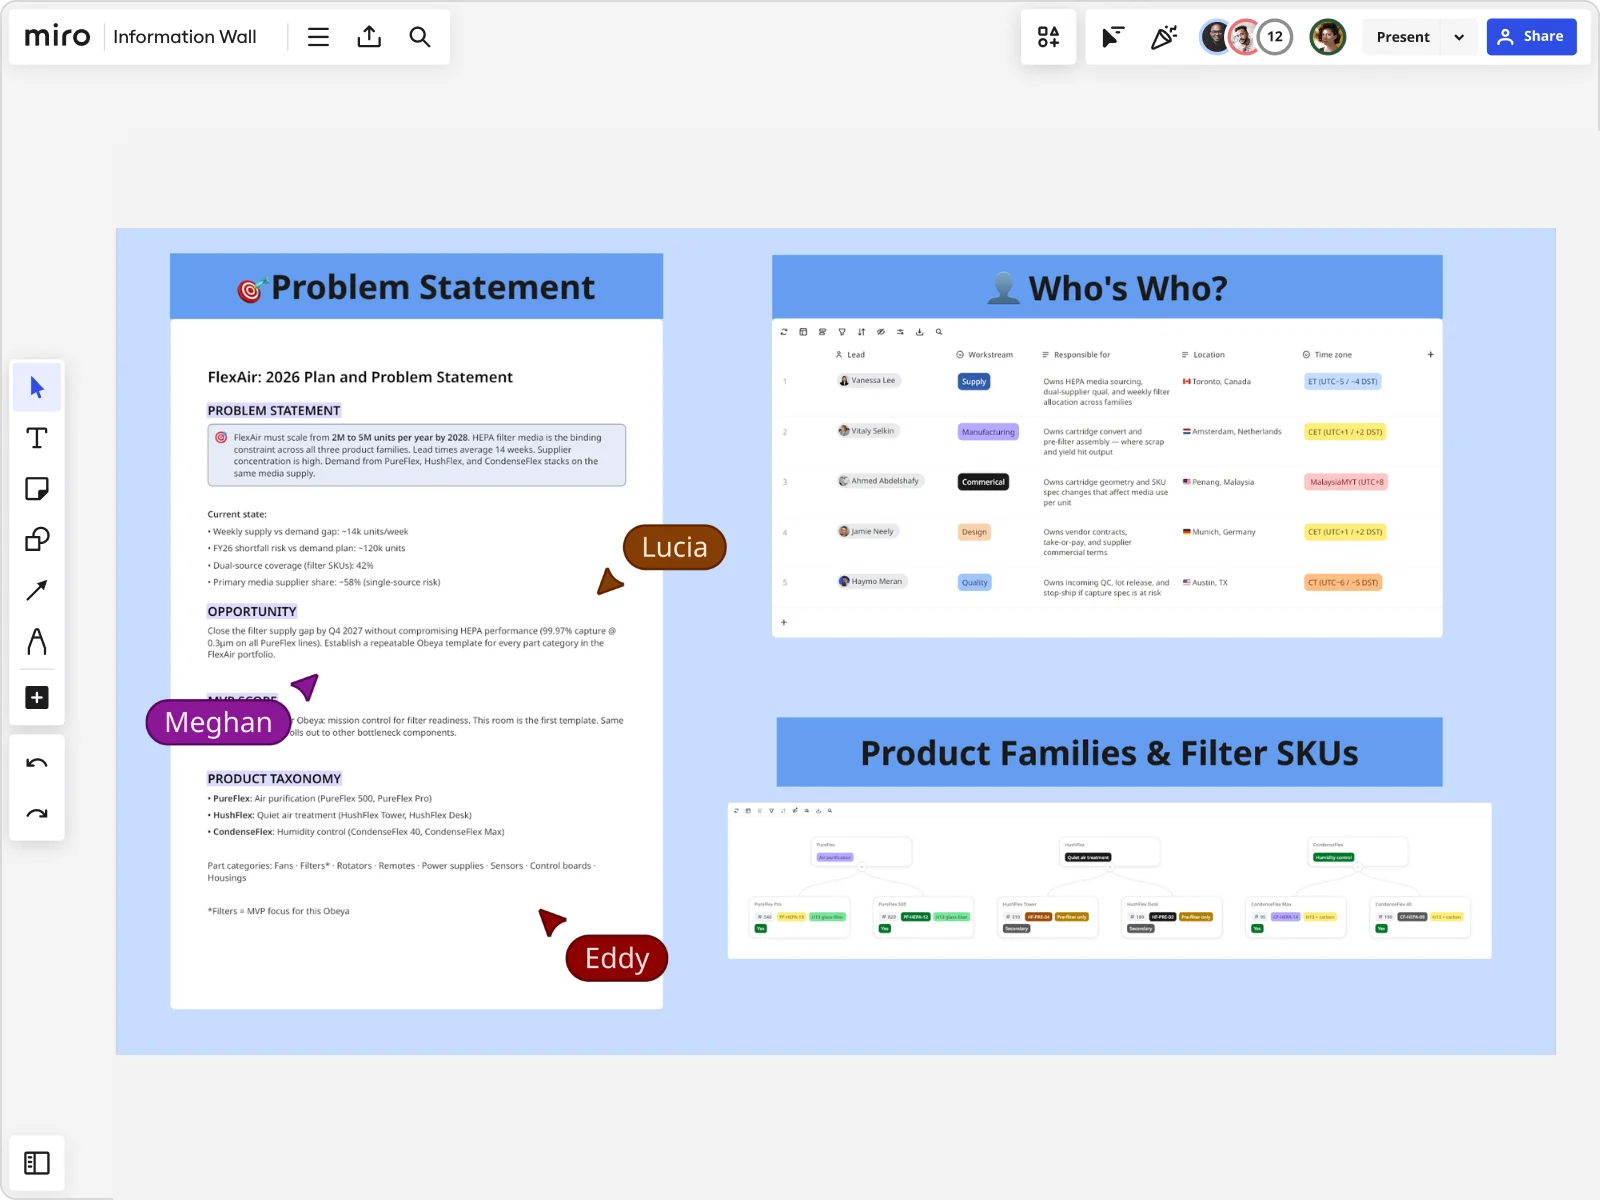Screen dimensions: 1600x1200
Task: Open the apps and templates icon
Action: click(1048, 37)
